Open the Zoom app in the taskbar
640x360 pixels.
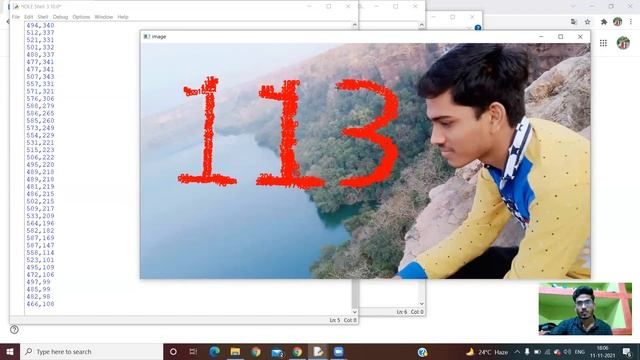(338, 351)
